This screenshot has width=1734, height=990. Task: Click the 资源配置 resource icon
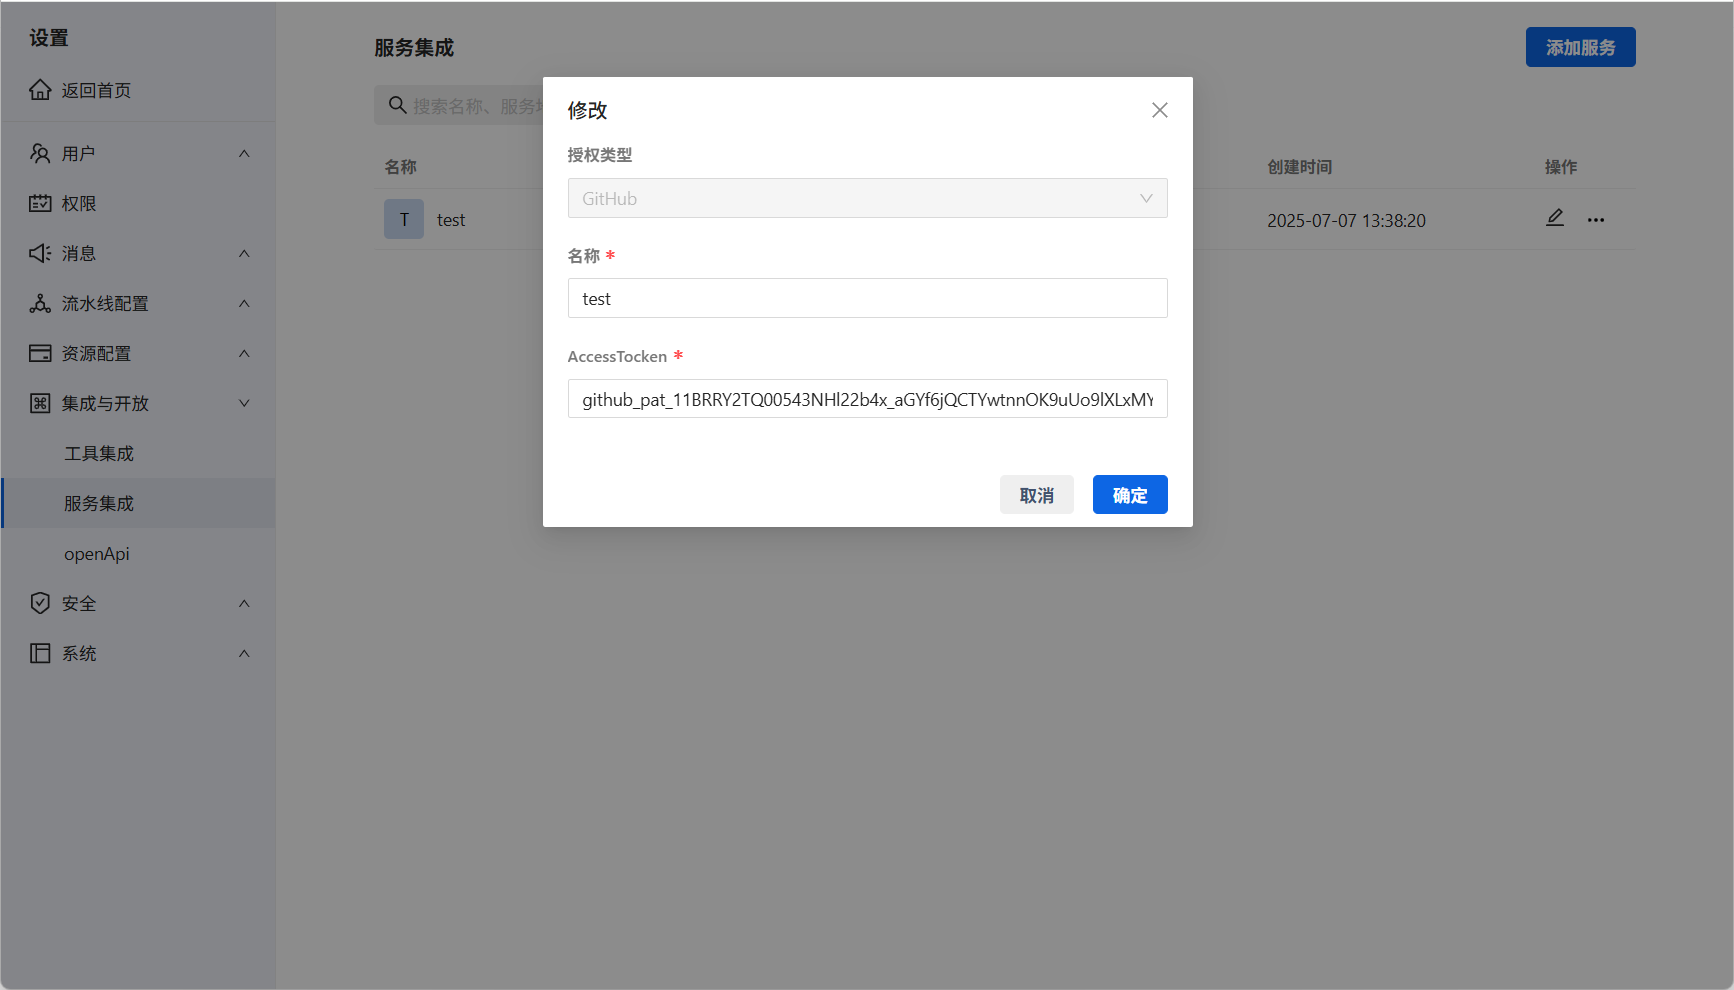(x=40, y=353)
